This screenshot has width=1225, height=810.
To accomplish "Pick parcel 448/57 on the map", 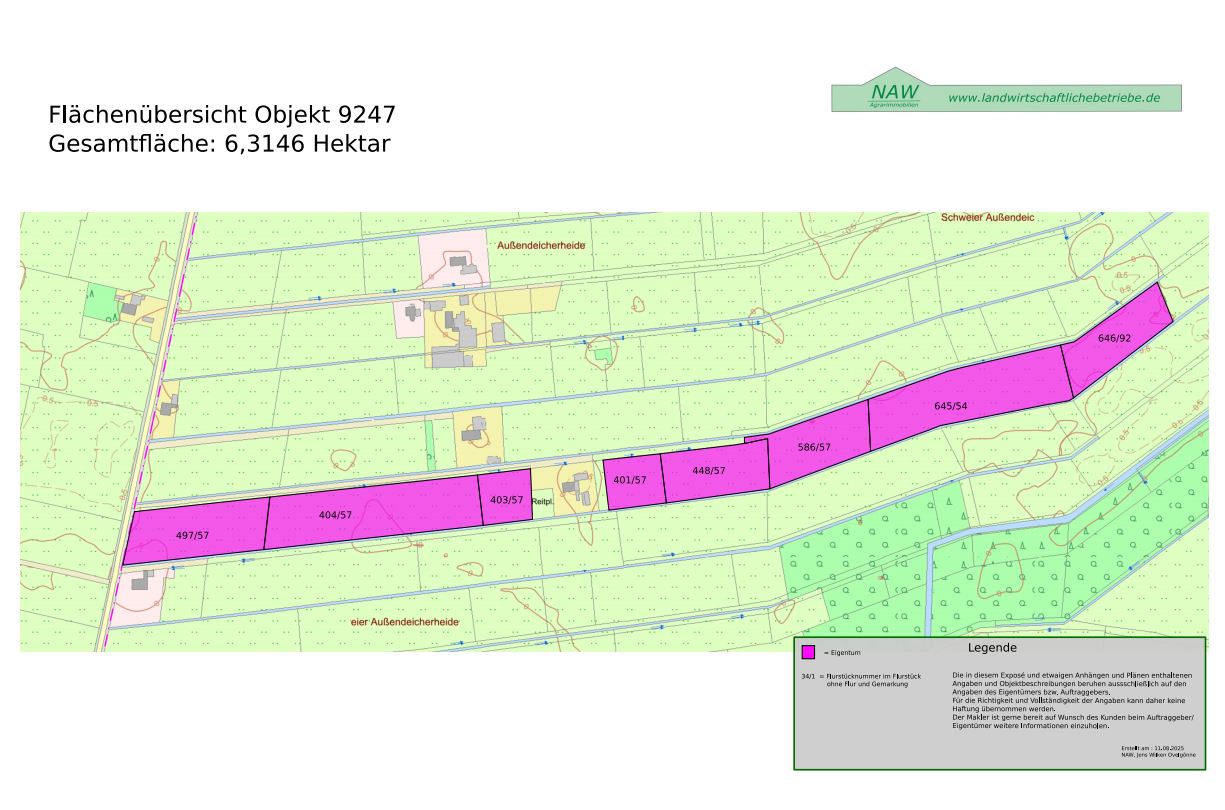I will (x=708, y=470).
